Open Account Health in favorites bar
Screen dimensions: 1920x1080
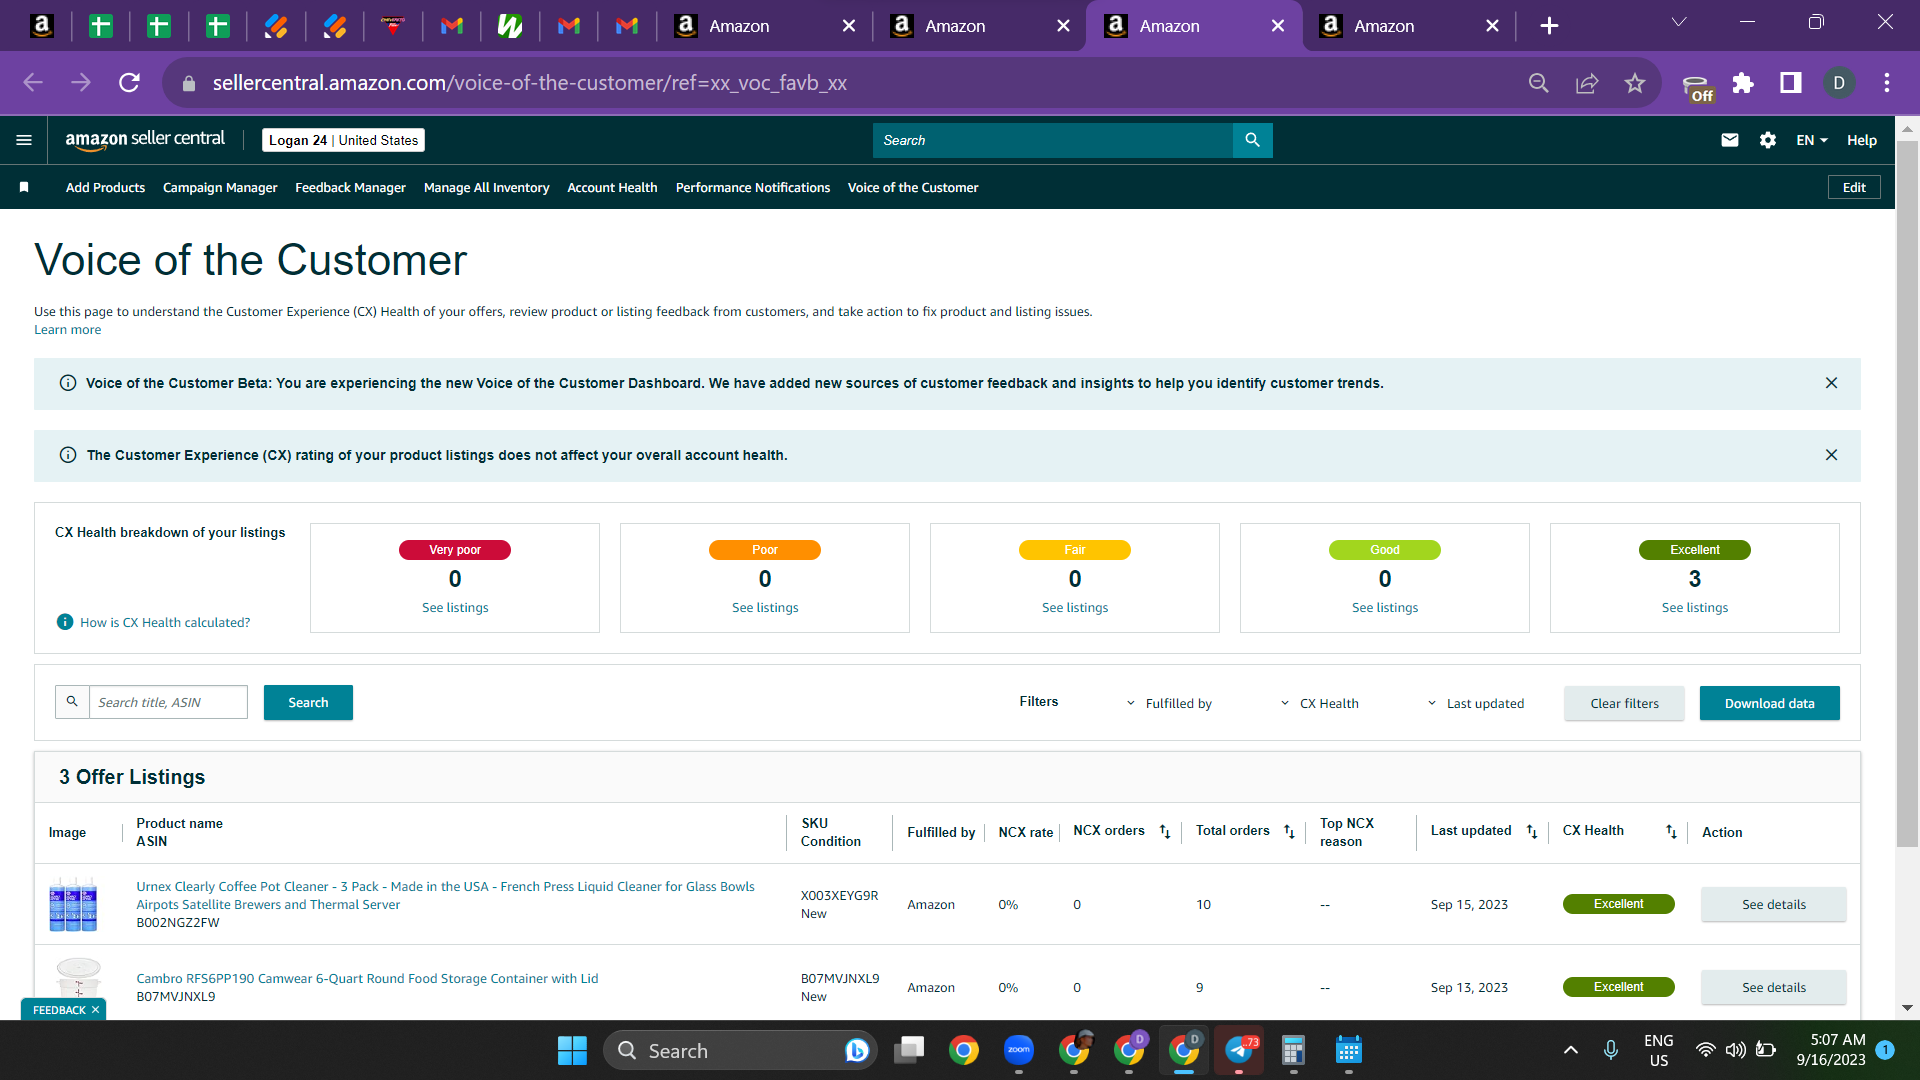(612, 187)
